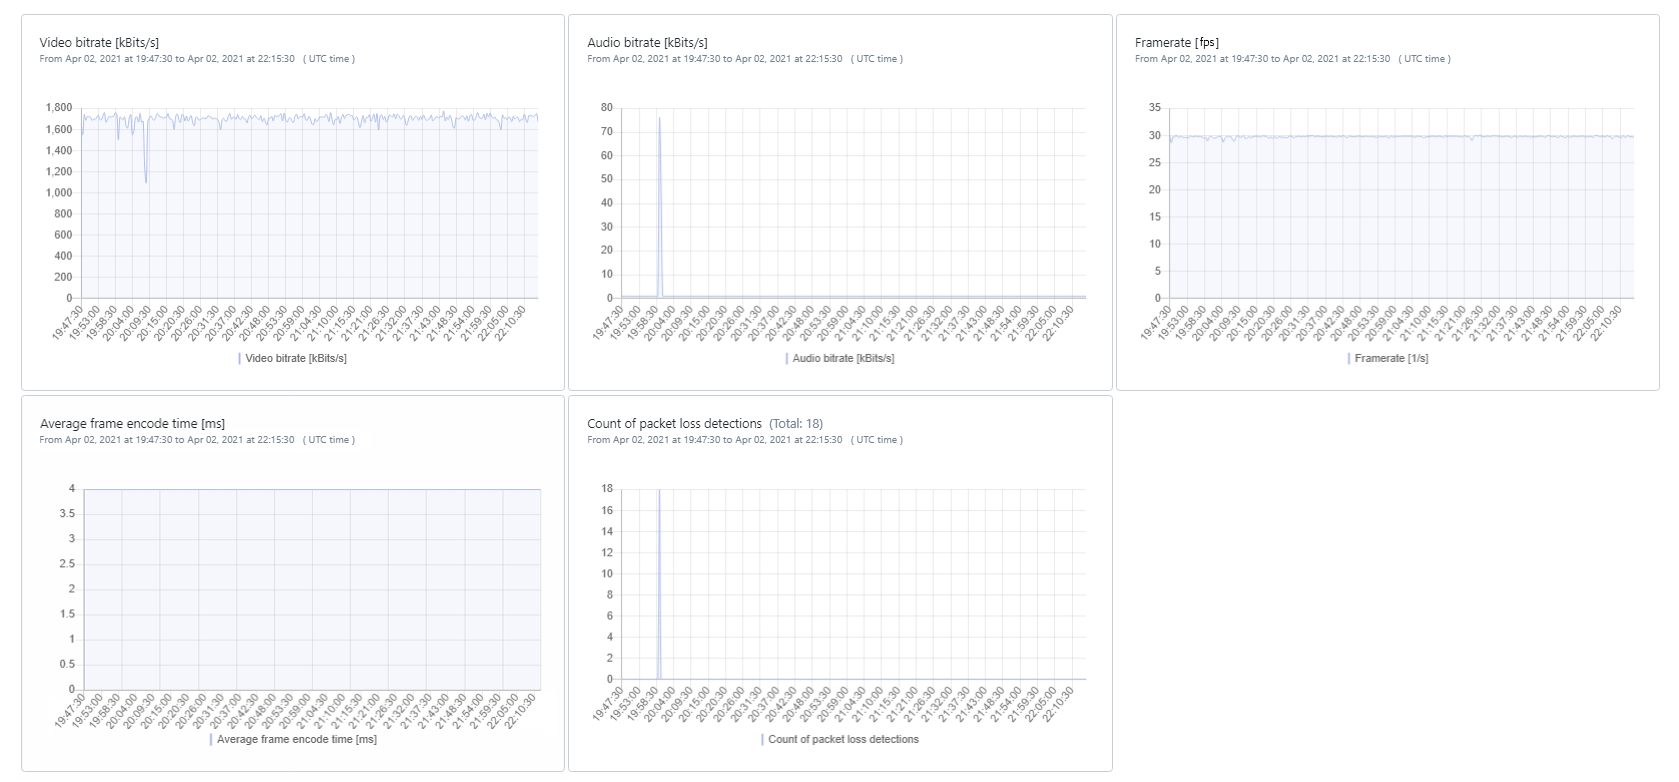Image resolution: width=1679 pixels, height=782 pixels.
Task: Click the 18 y-axis value on packet loss chart
Action: (x=606, y=489)
